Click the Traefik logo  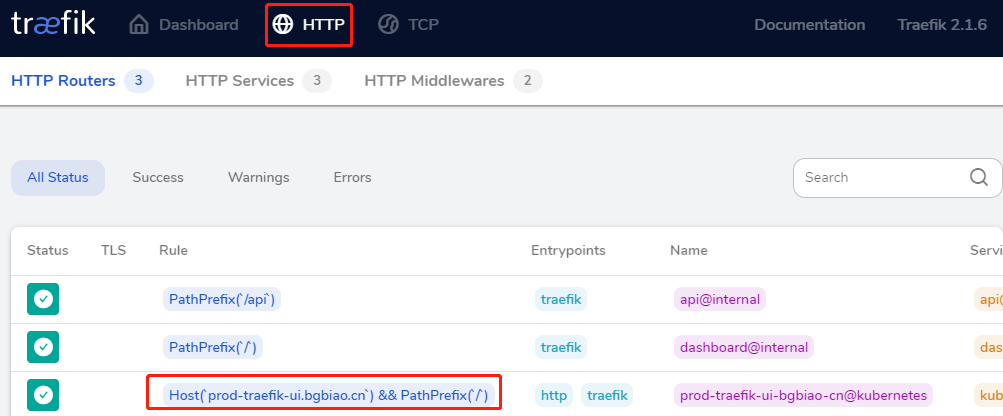[x=54, y=24]
